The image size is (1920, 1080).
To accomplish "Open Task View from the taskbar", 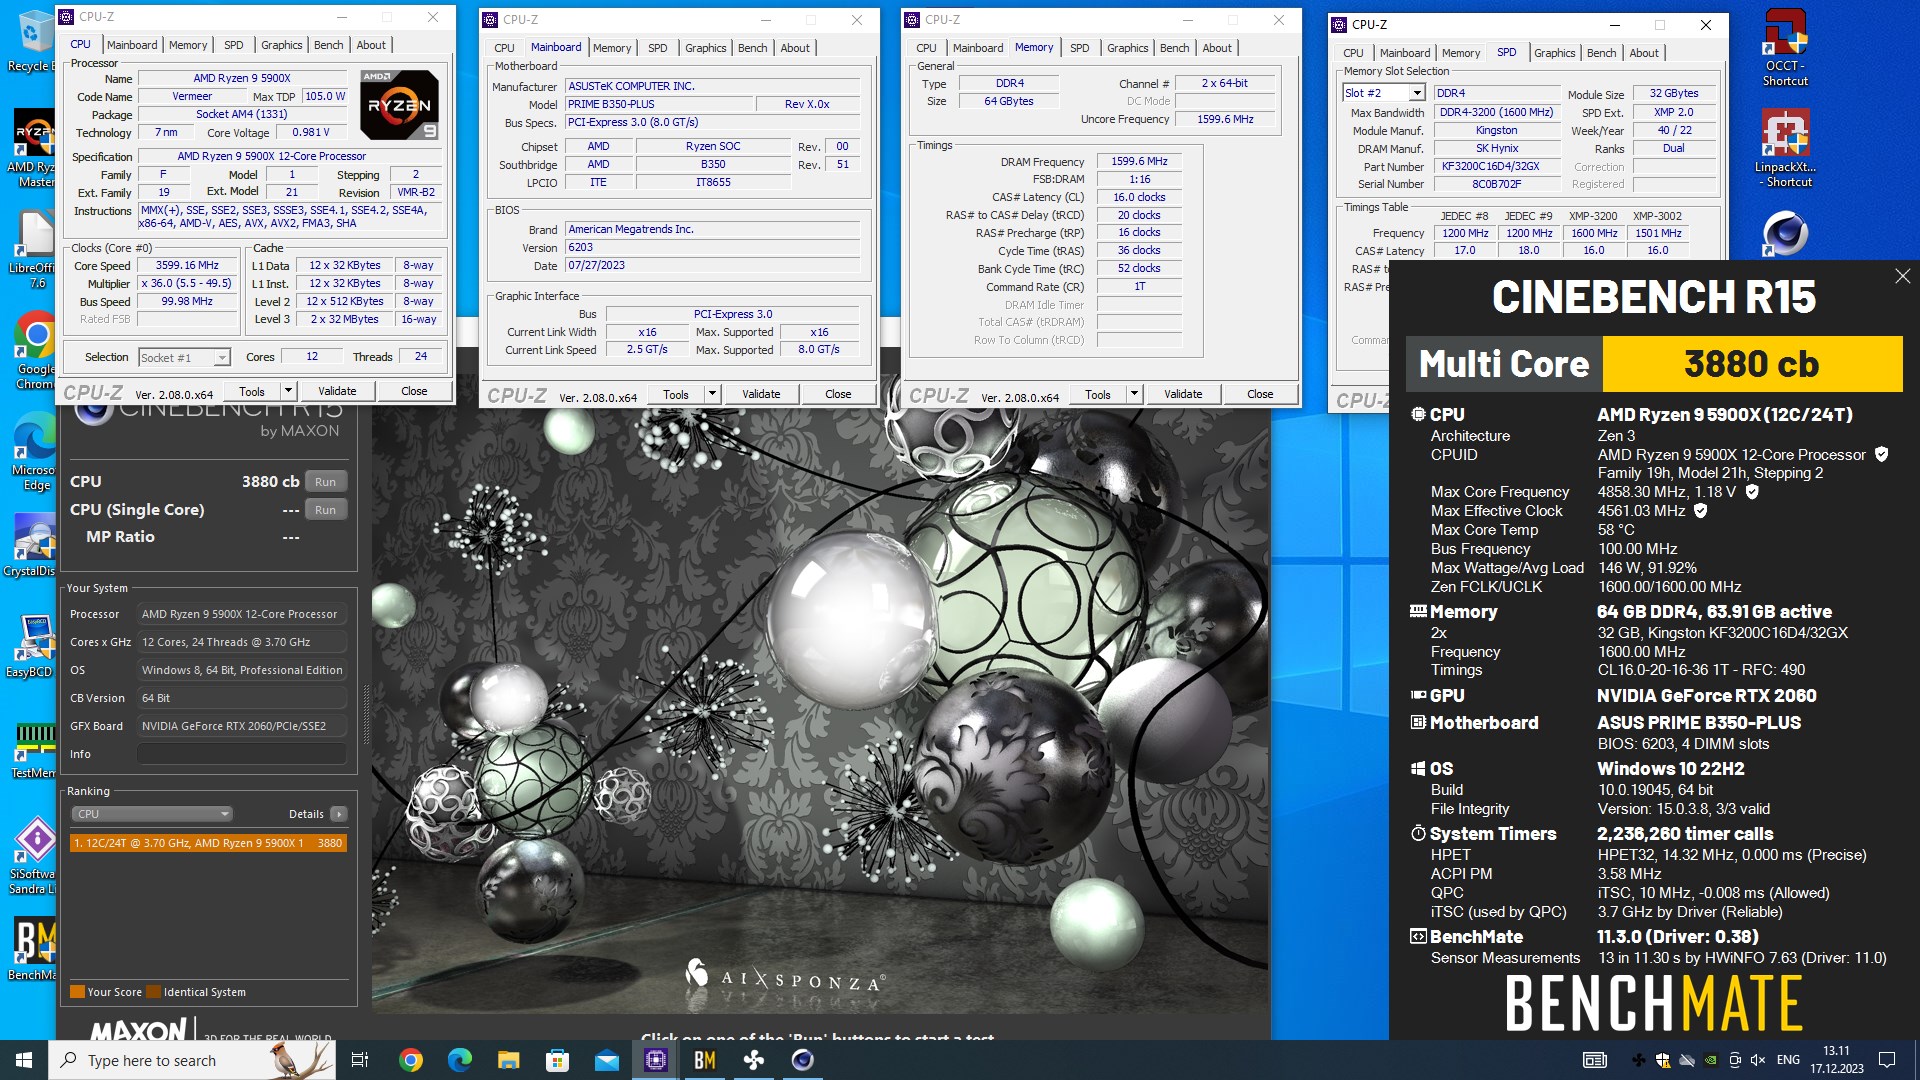I will [x=360, y=1060].
